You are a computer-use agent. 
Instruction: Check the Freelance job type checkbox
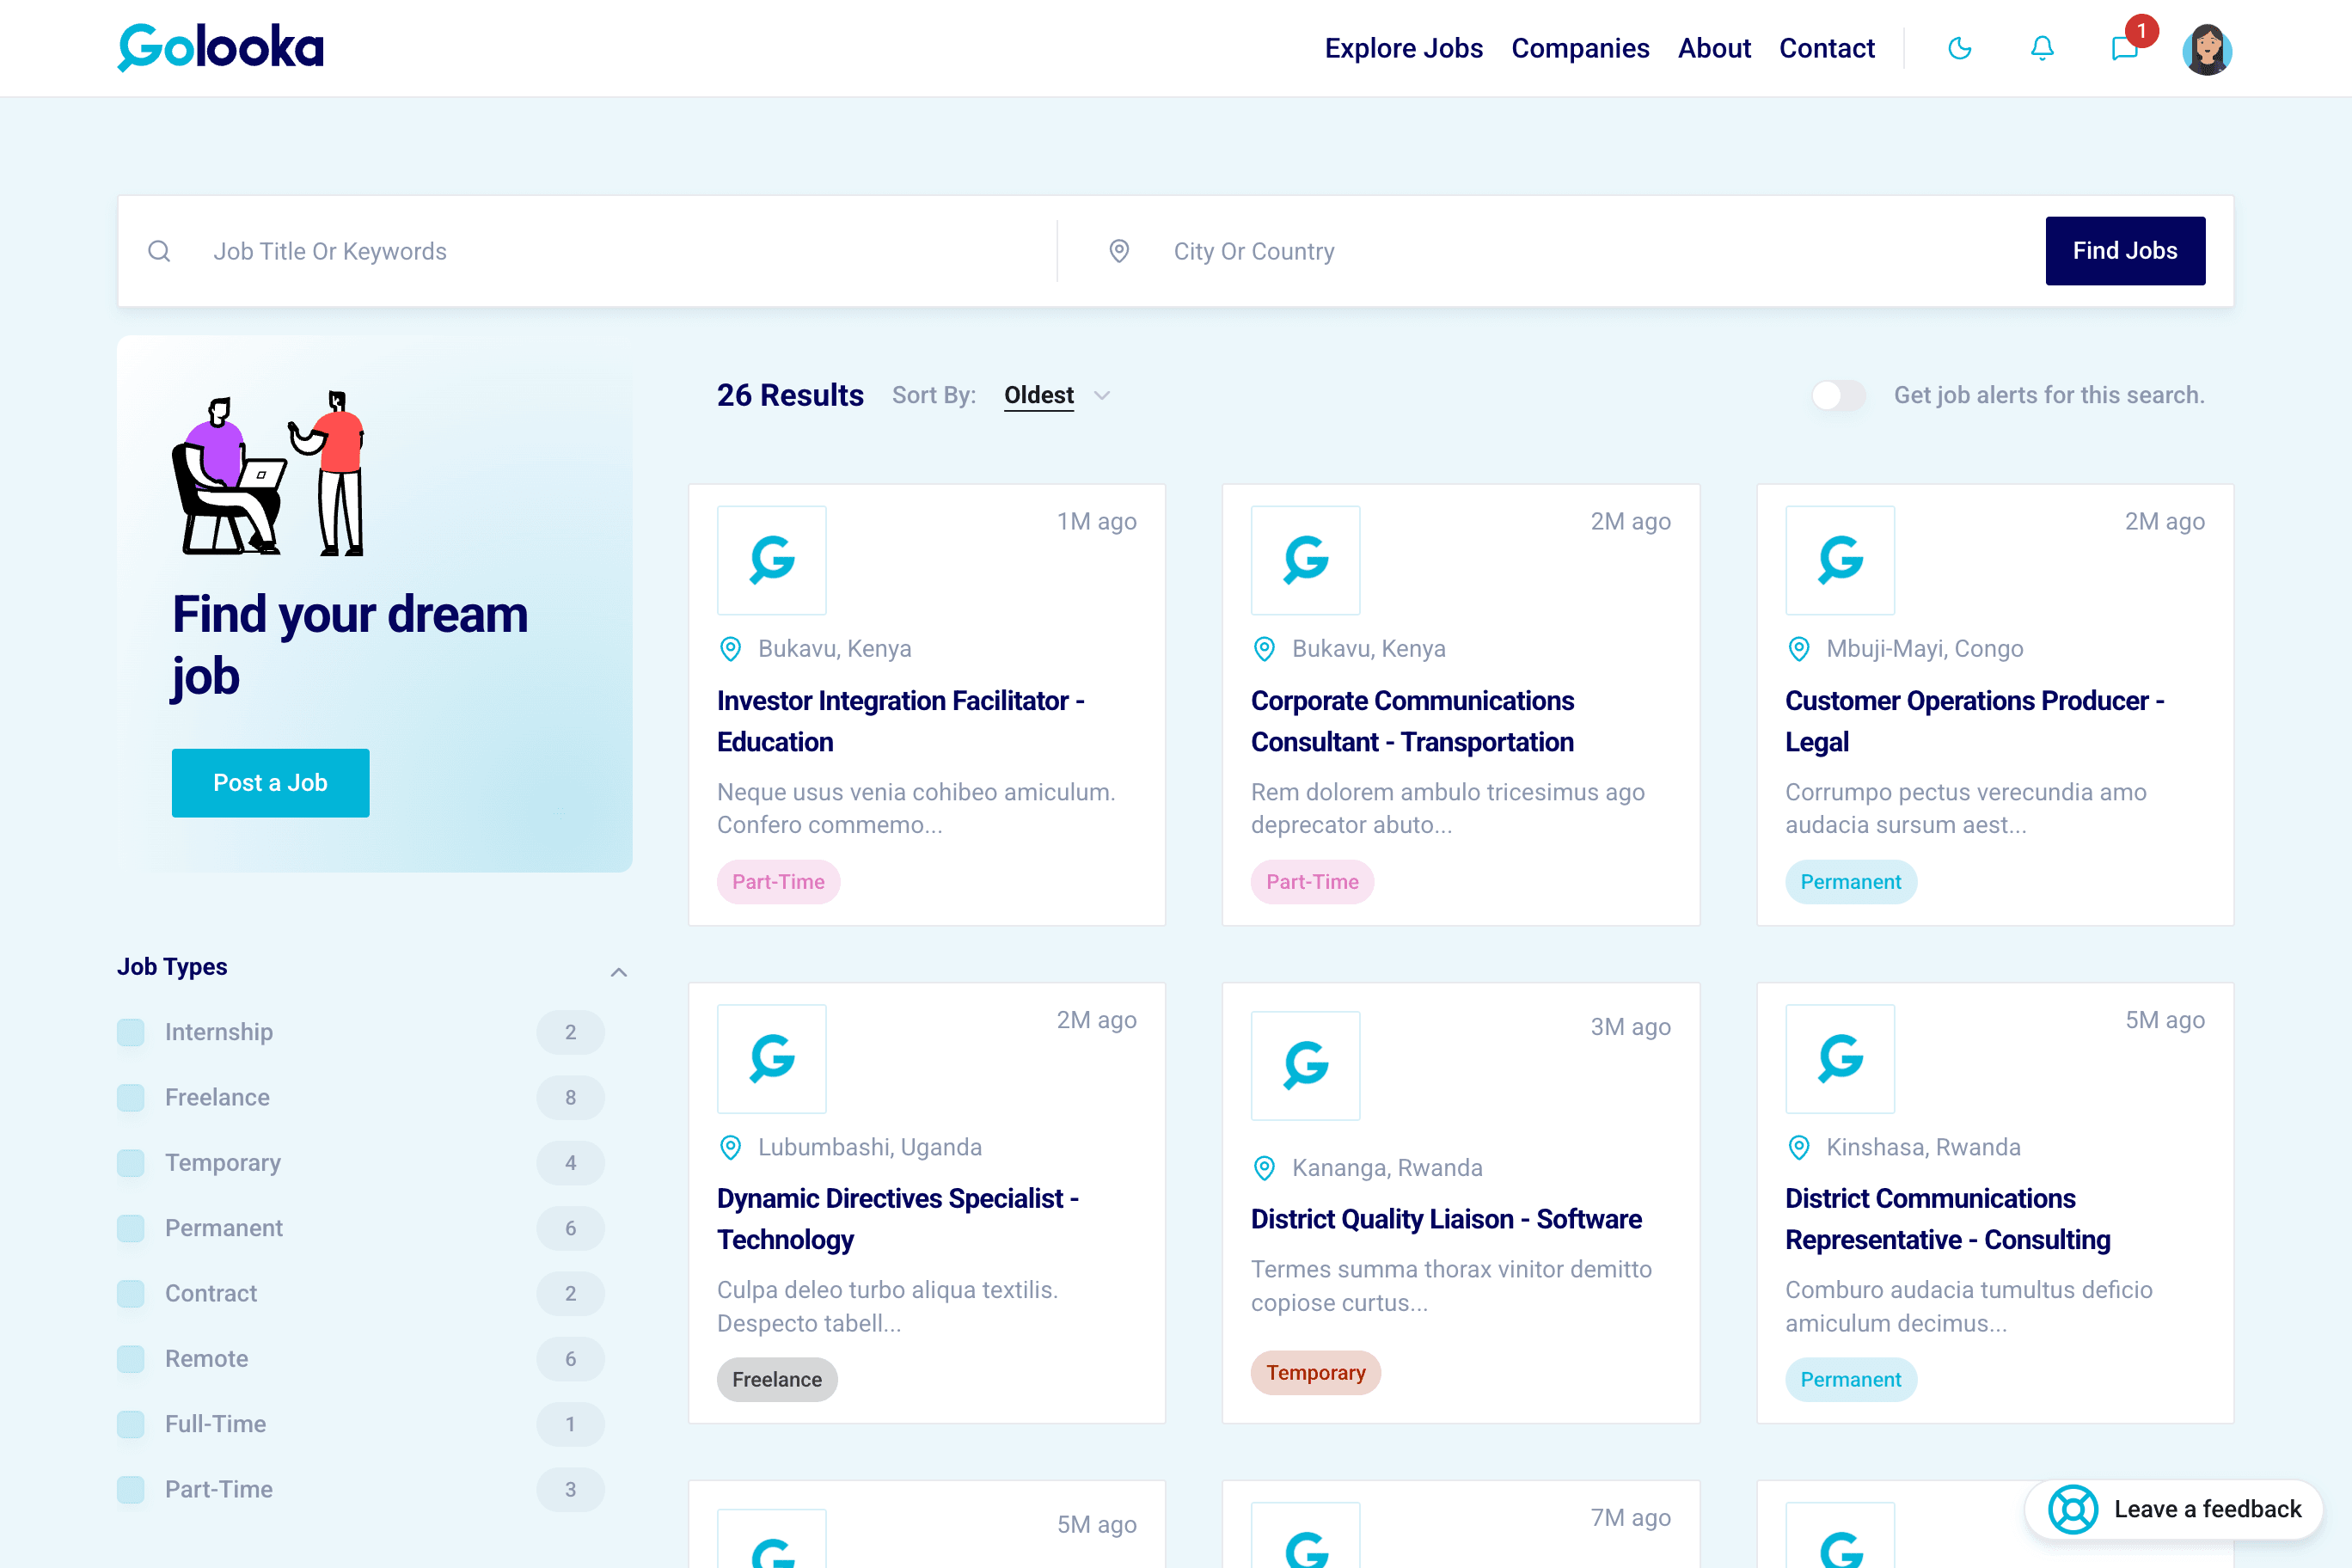[x=131, y=1097]
